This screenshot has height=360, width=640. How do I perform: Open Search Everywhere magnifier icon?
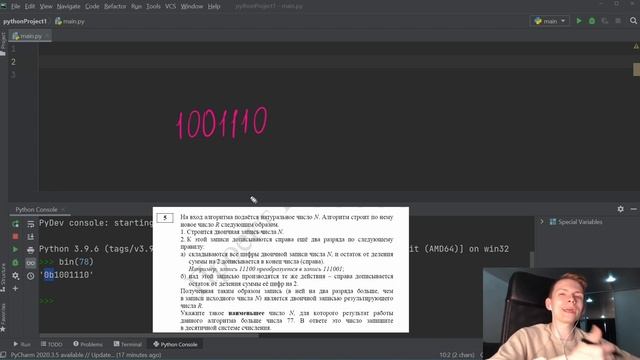[x=633, y=20]
